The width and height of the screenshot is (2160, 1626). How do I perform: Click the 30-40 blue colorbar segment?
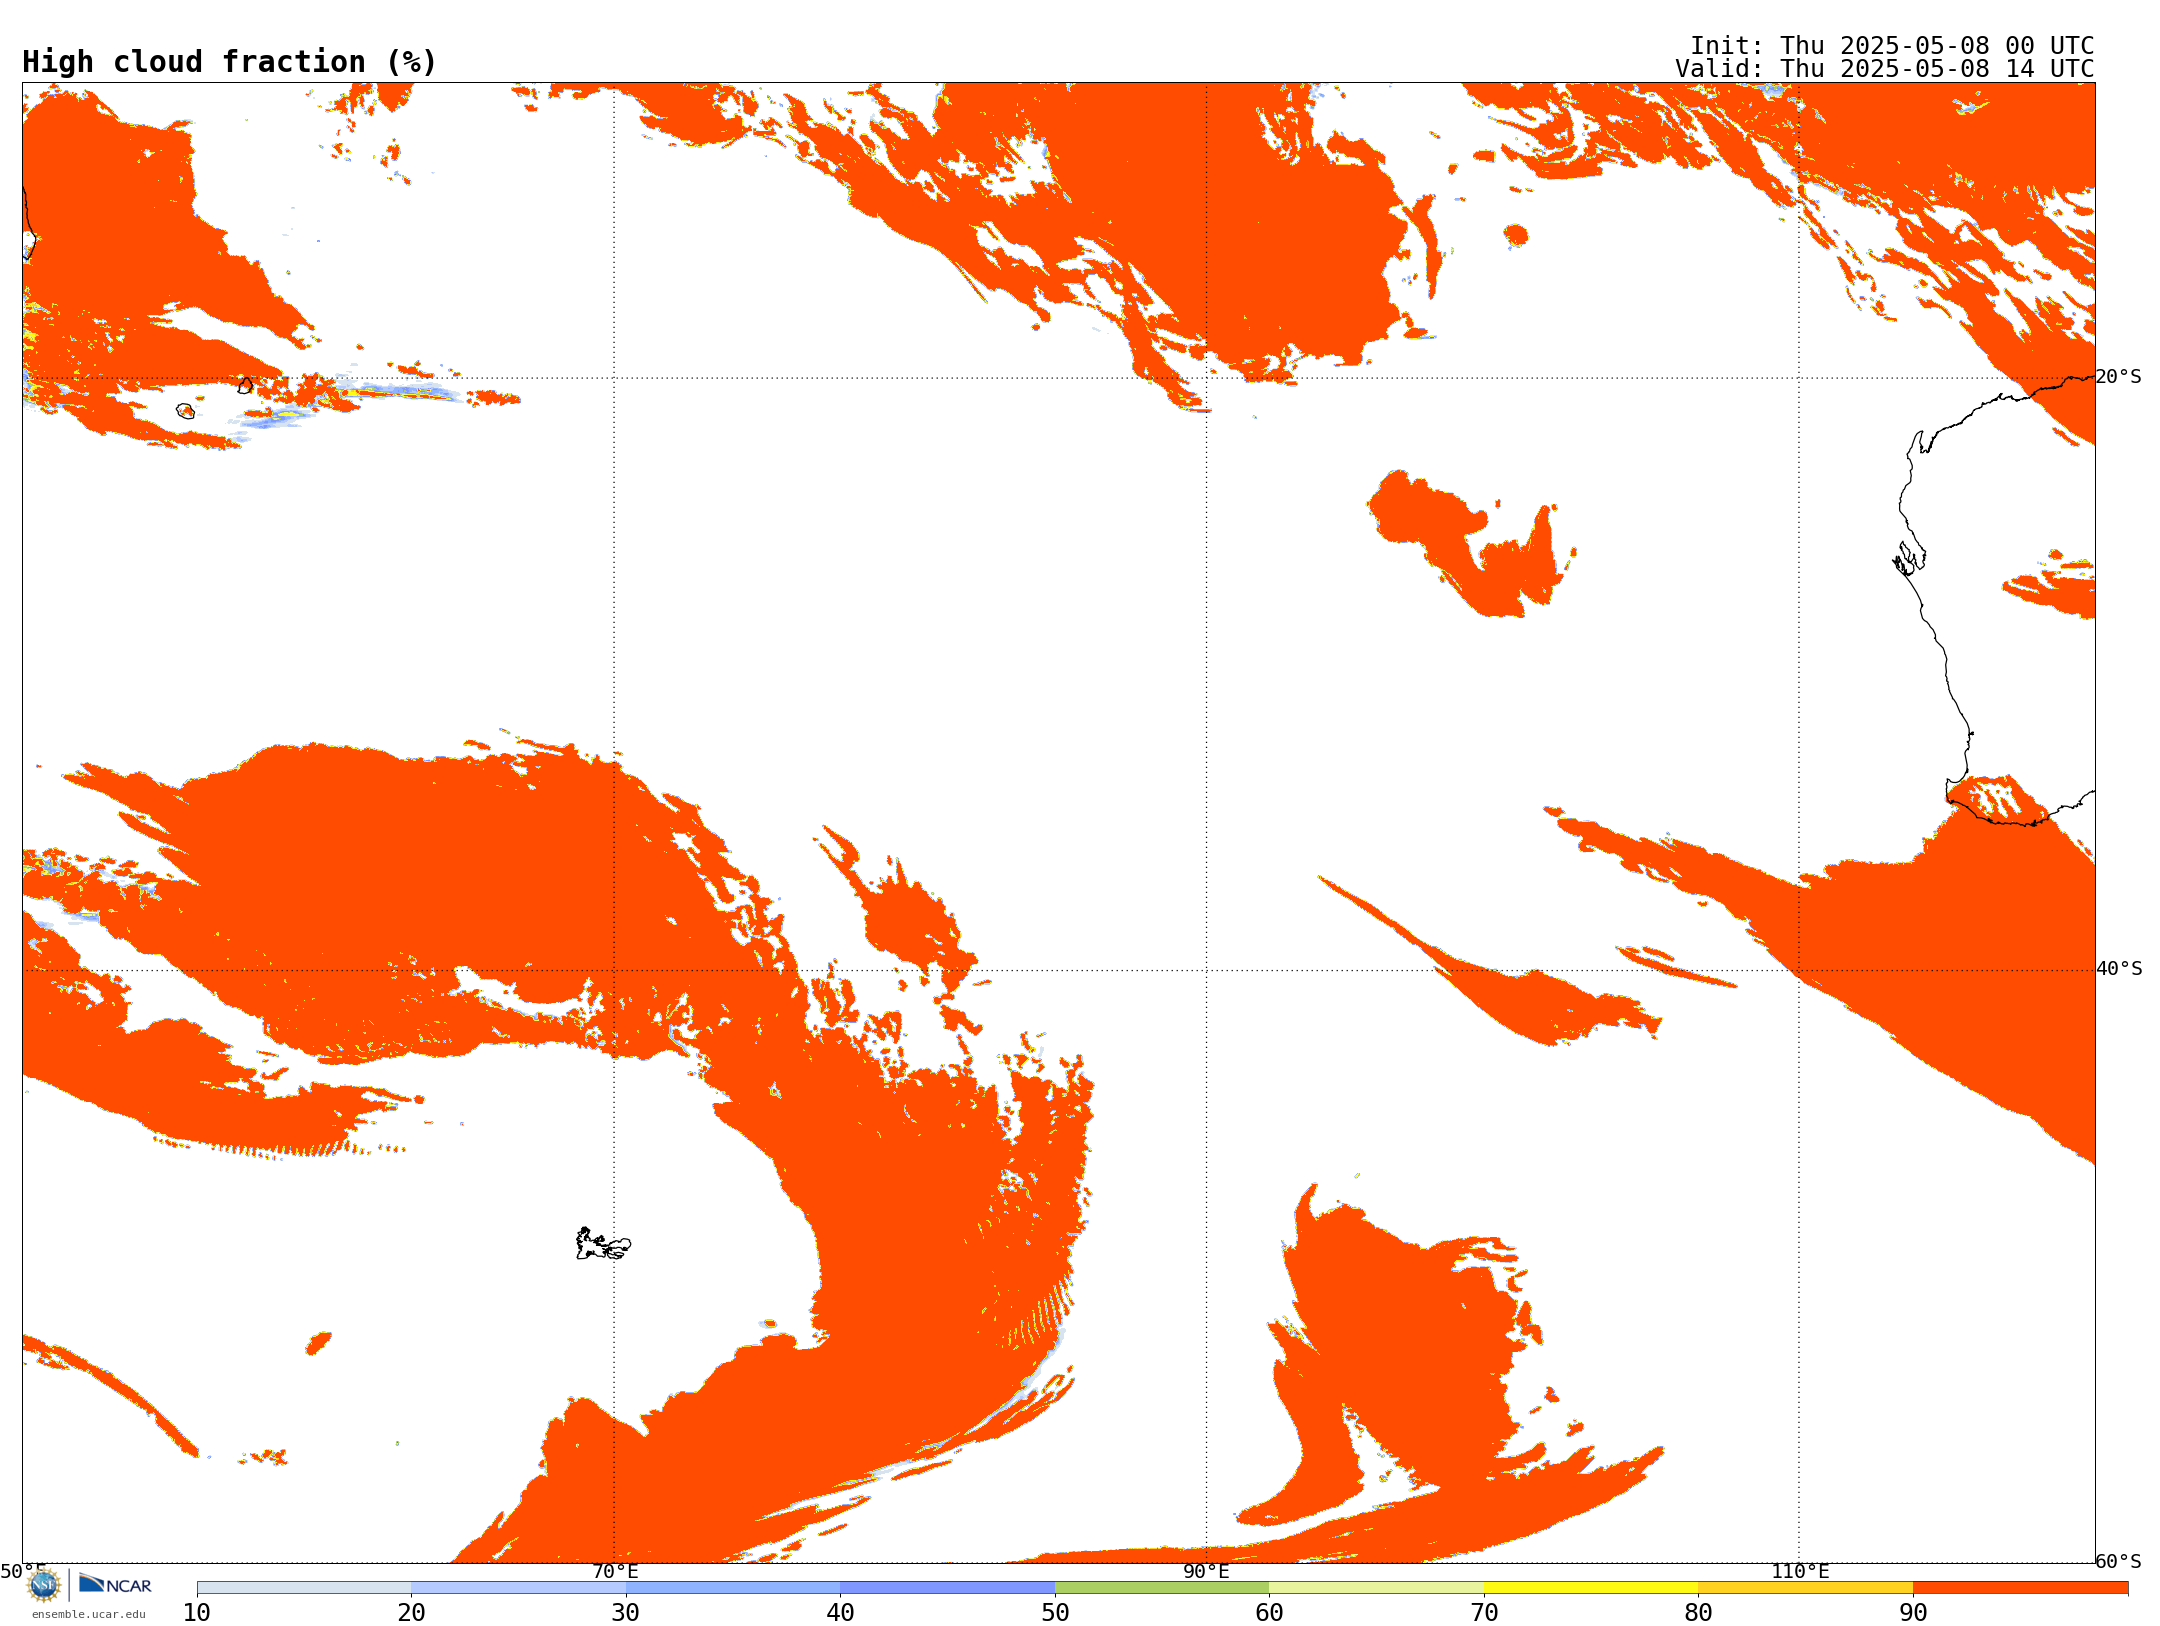733,1588
